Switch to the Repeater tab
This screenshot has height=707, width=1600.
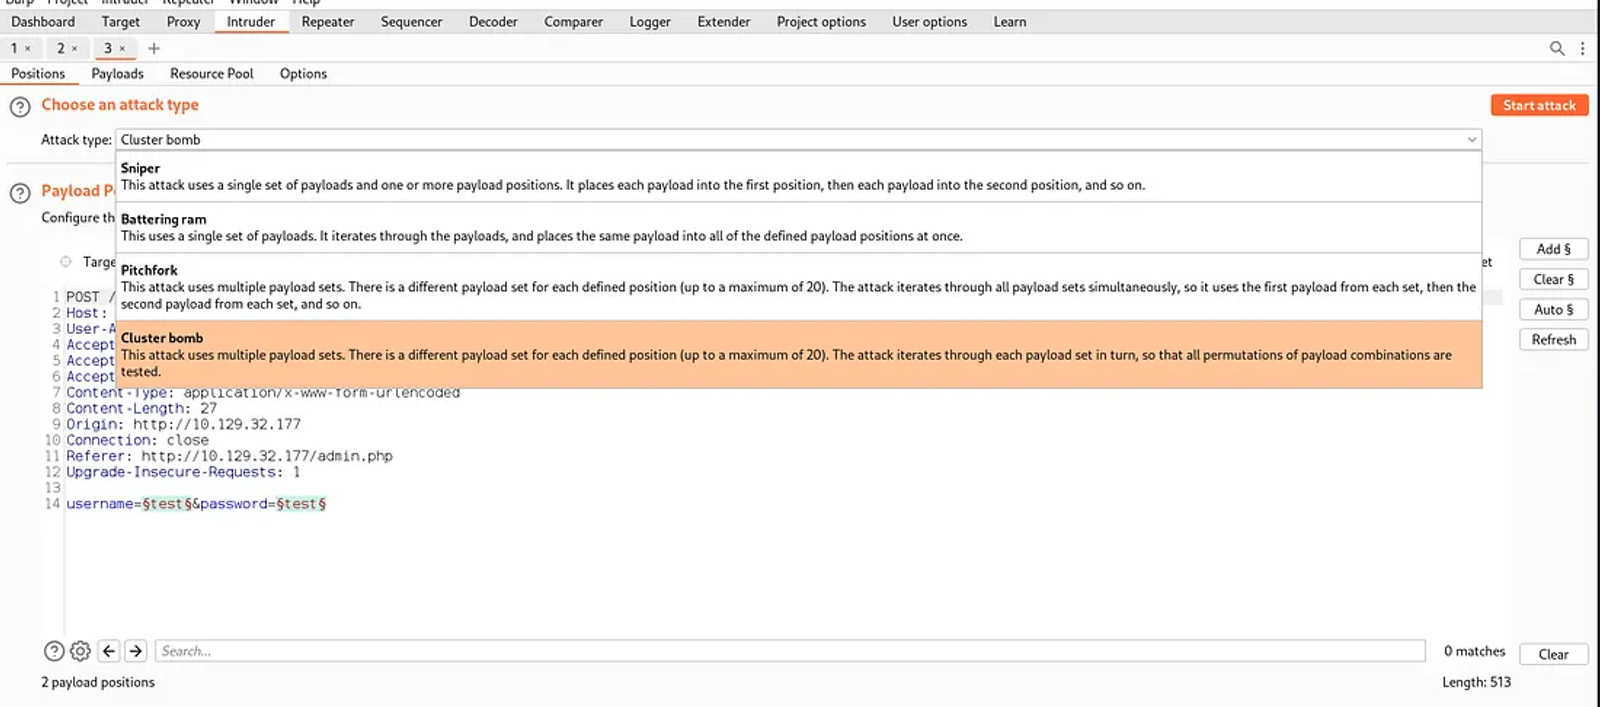(328, 21)
